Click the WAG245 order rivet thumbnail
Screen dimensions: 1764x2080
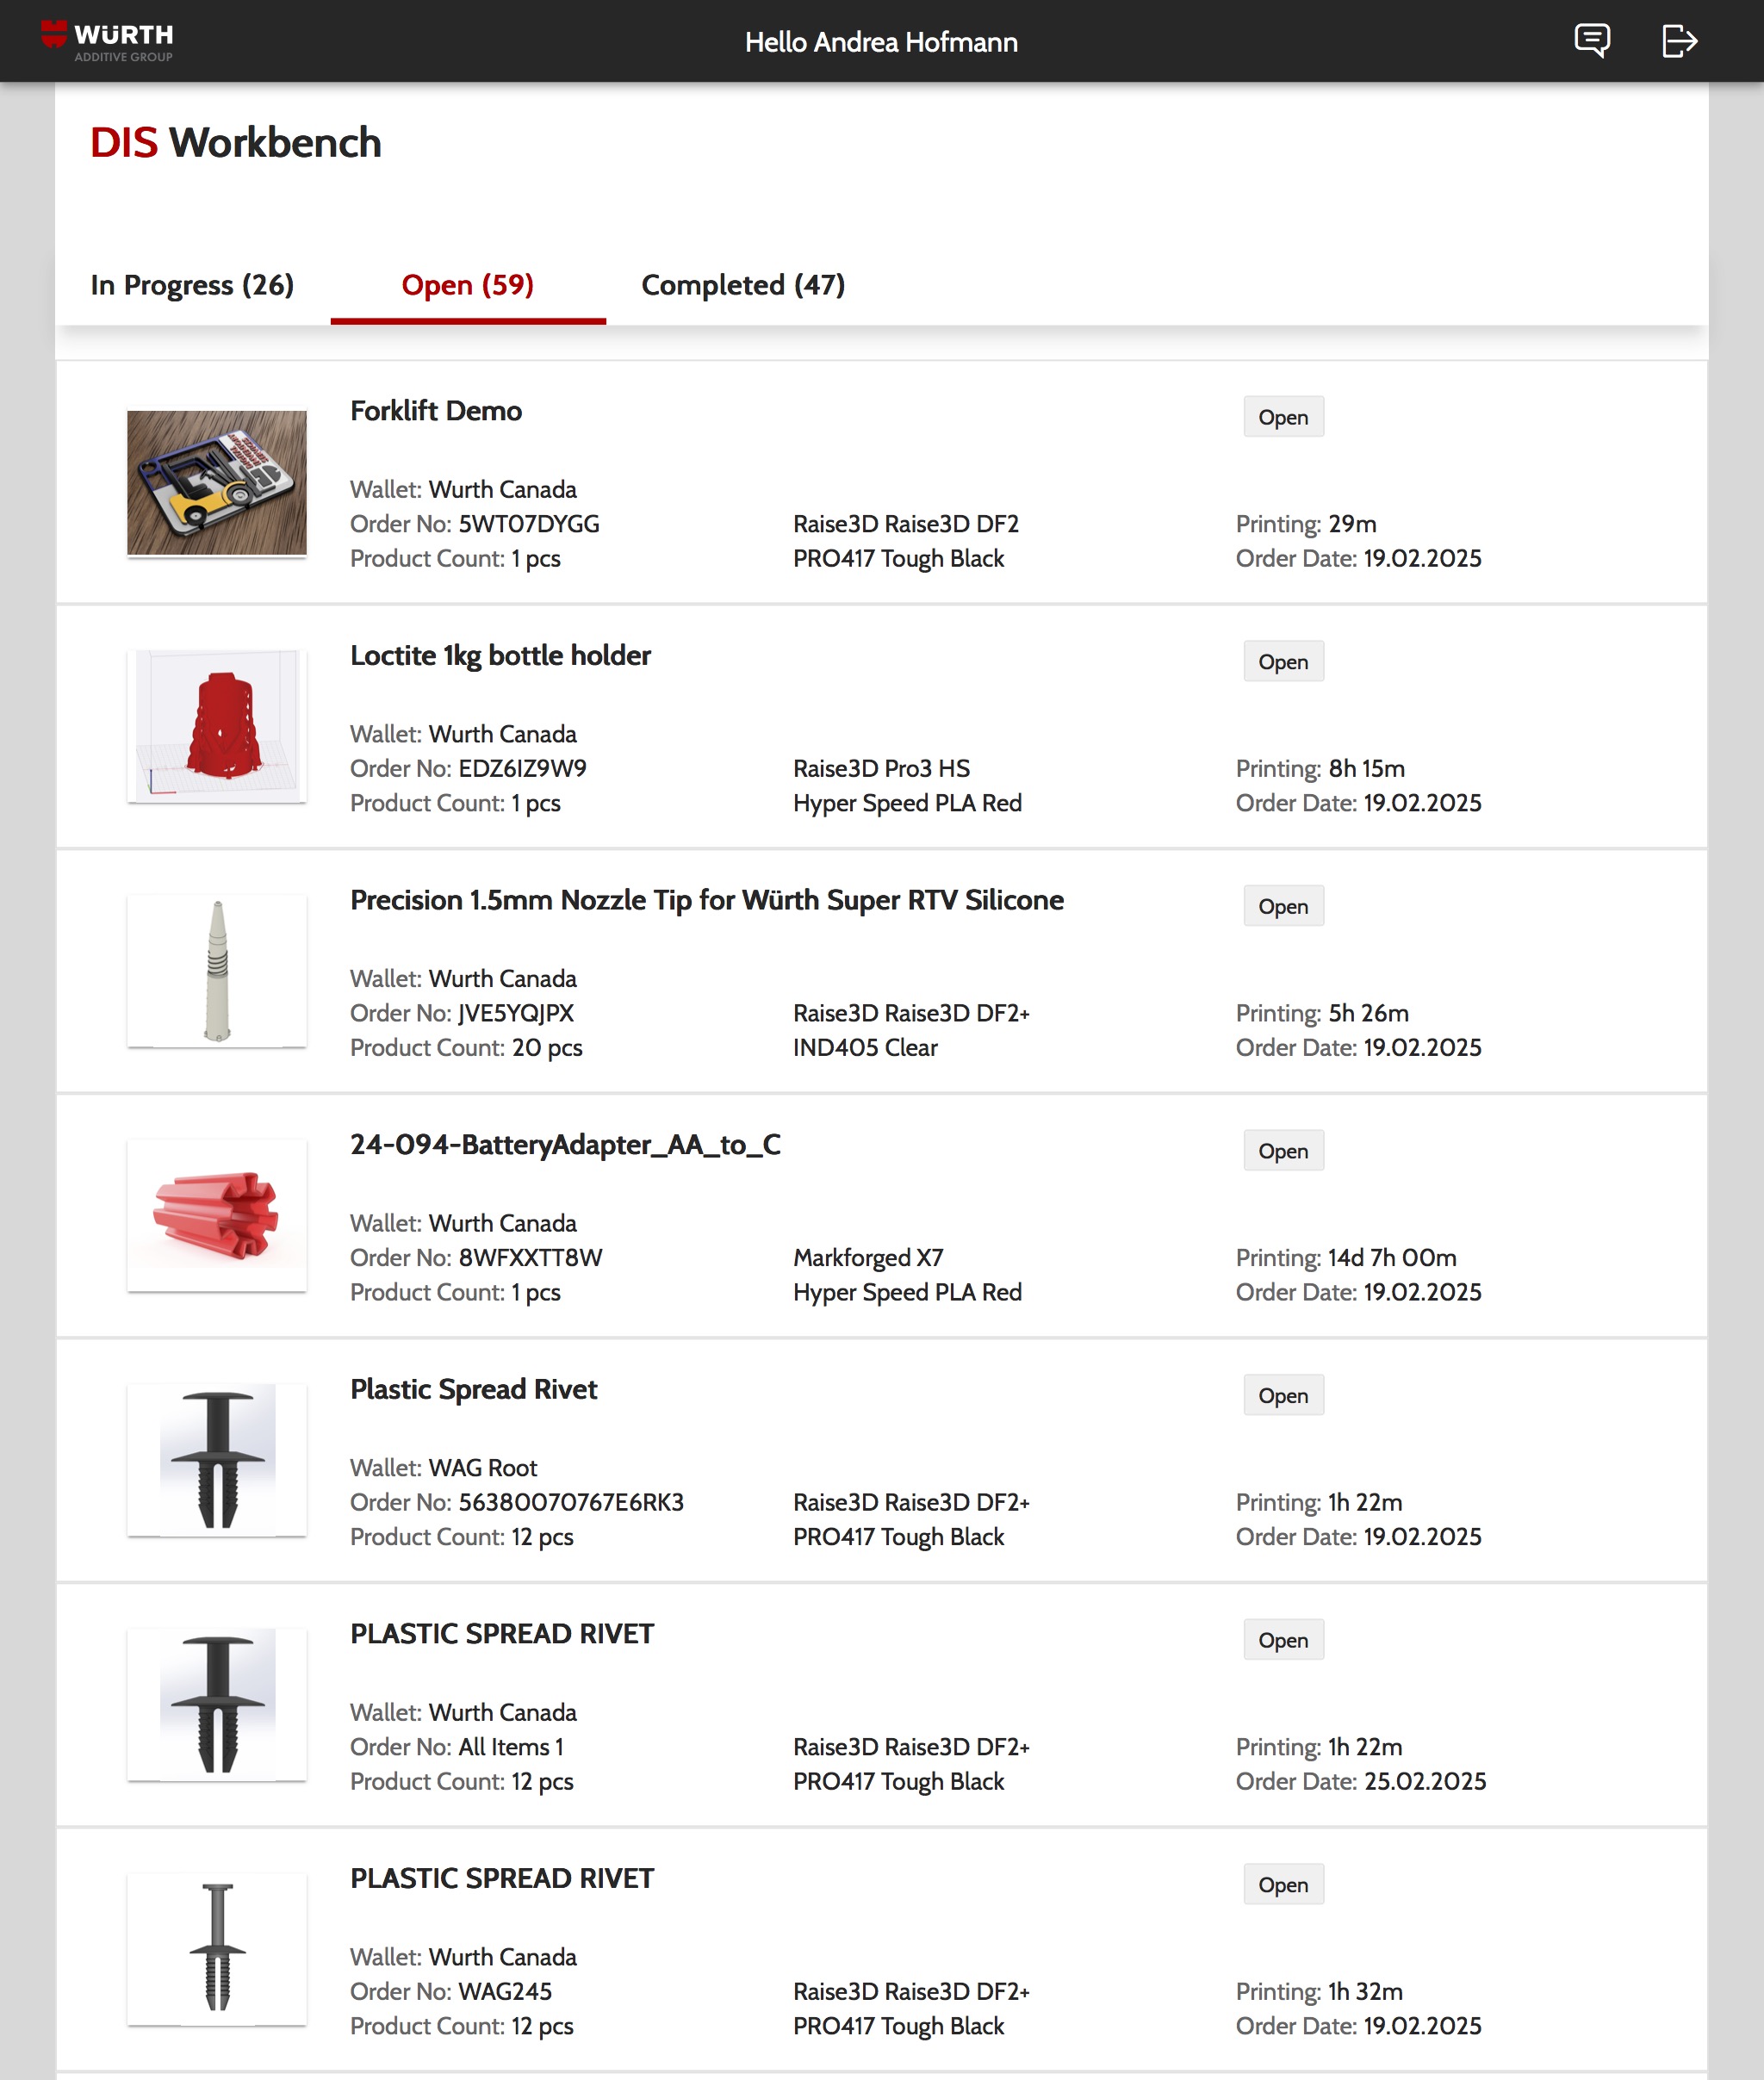pyautogui.click(x=217, y=1949)
